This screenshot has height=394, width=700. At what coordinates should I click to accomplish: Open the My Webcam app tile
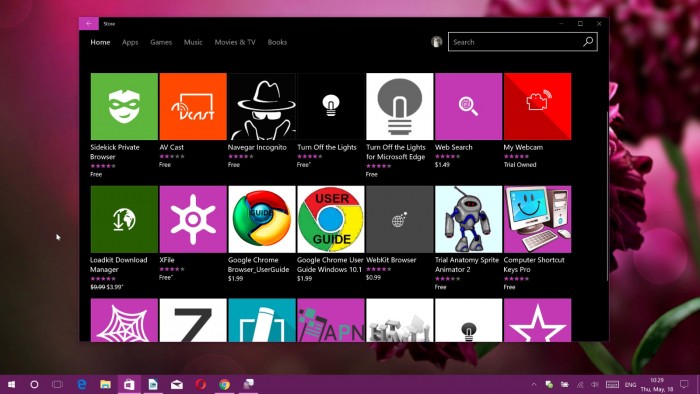(538, 106)
